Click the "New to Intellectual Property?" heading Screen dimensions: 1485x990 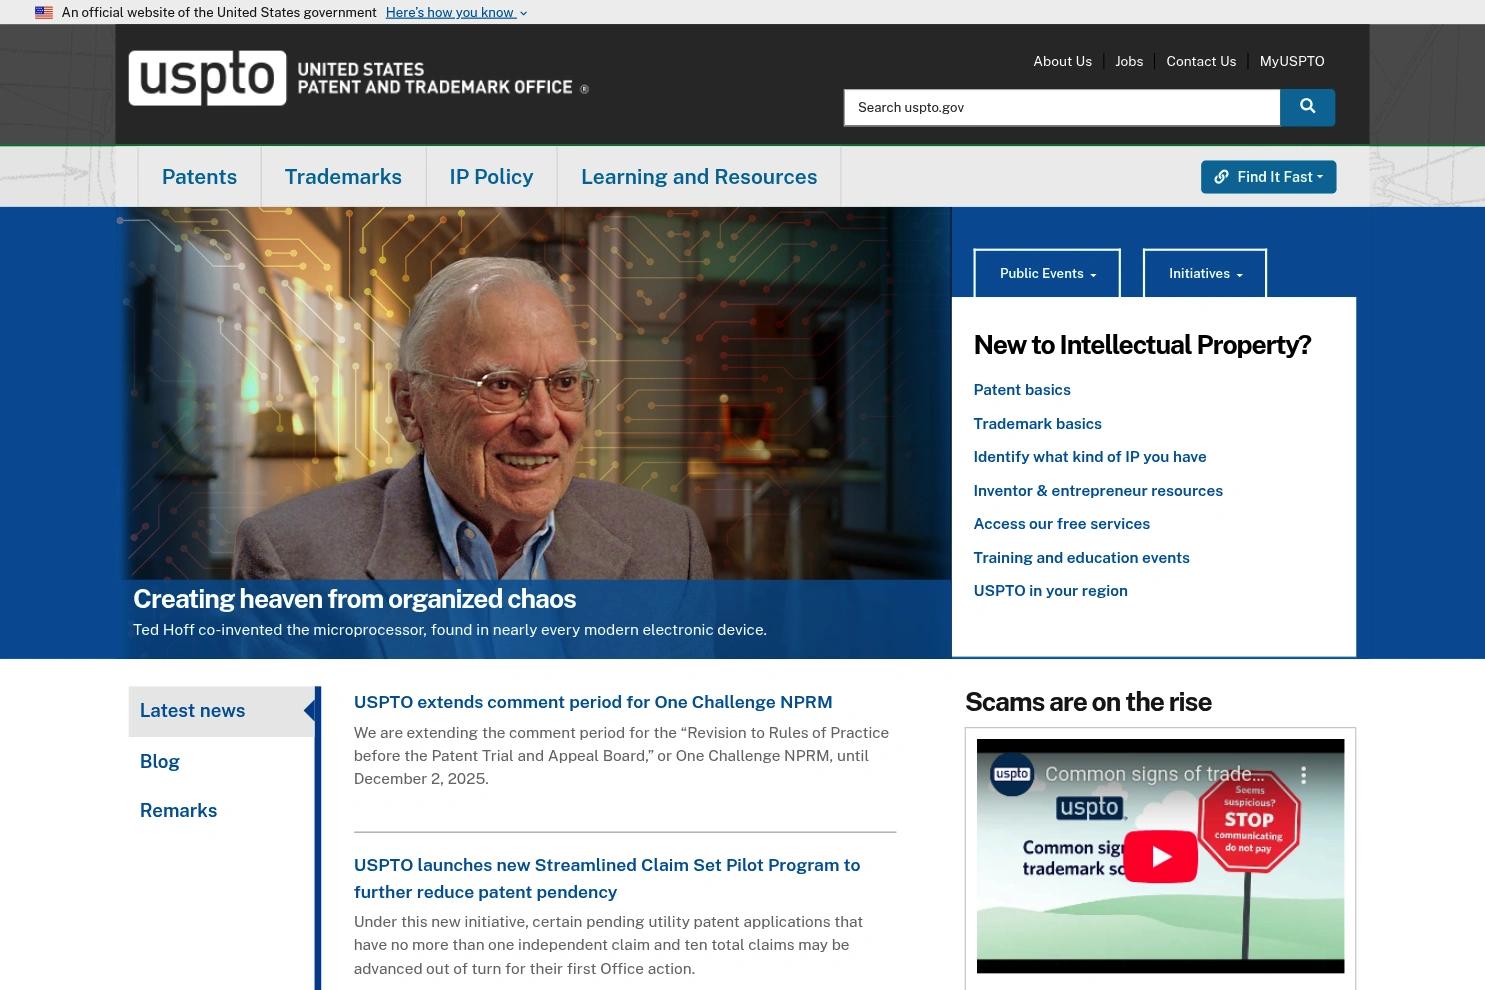1142,345
